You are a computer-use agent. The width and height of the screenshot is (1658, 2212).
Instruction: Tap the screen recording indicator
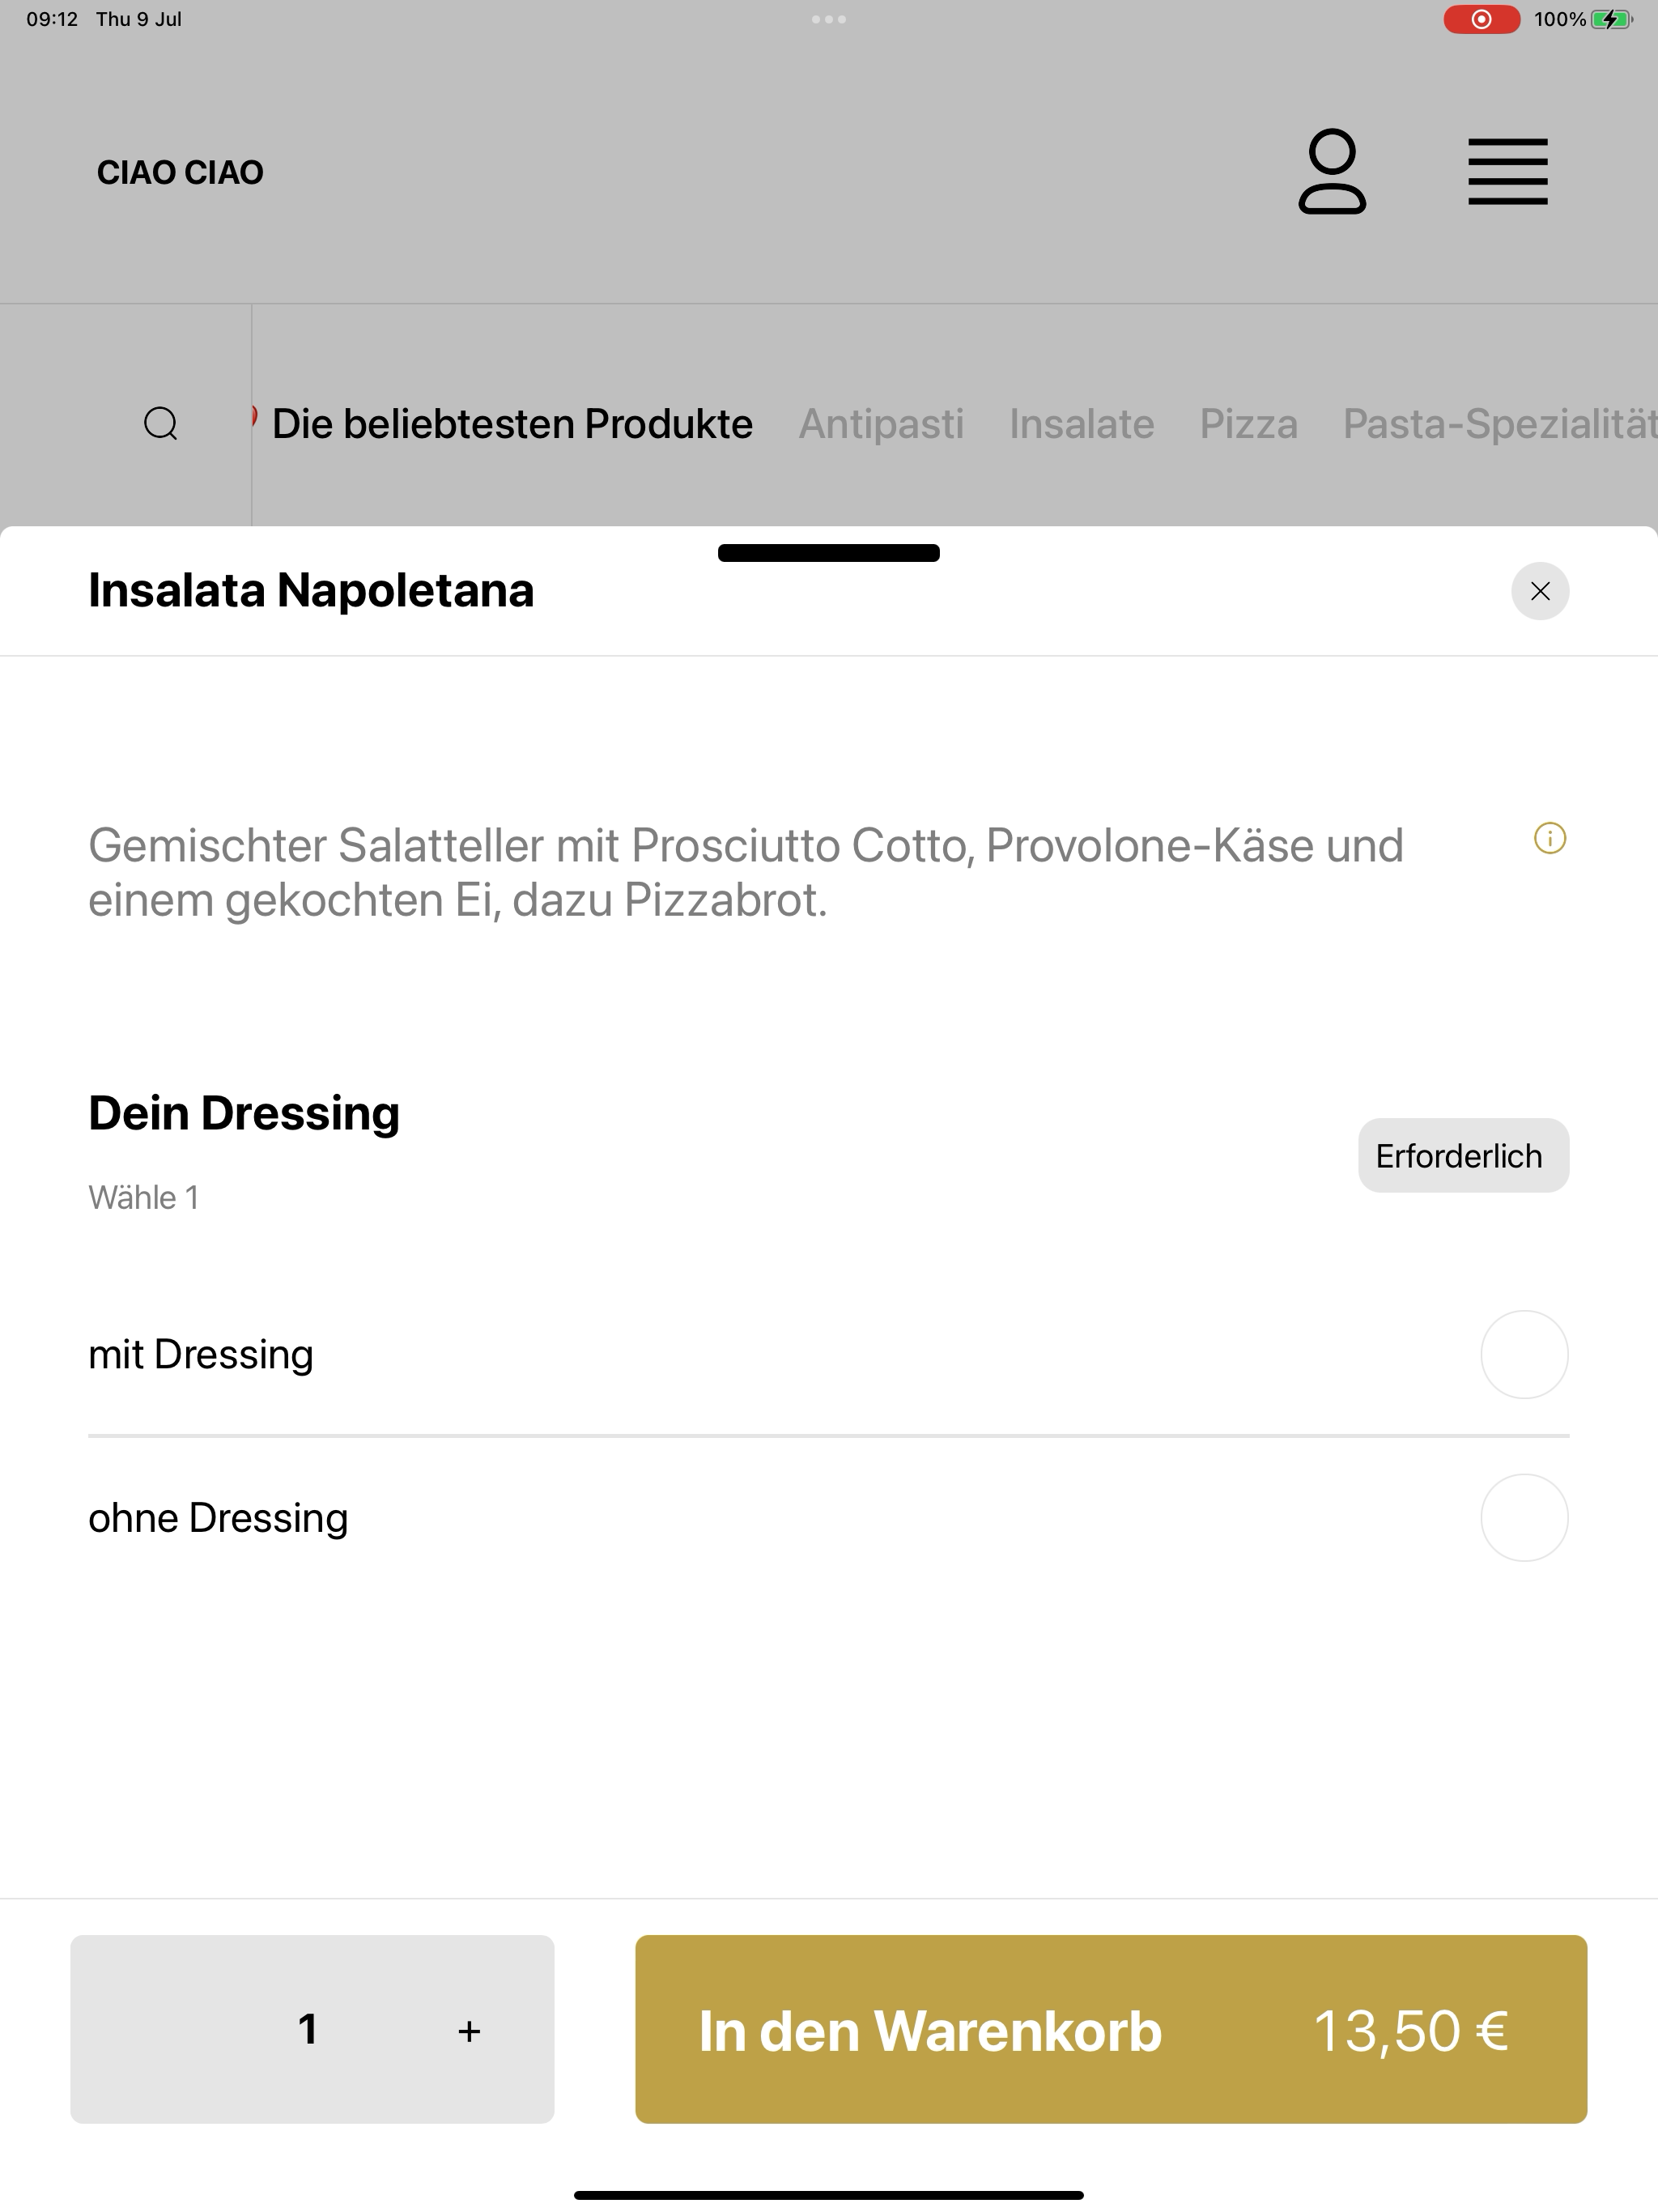[x=1481, y=19]
